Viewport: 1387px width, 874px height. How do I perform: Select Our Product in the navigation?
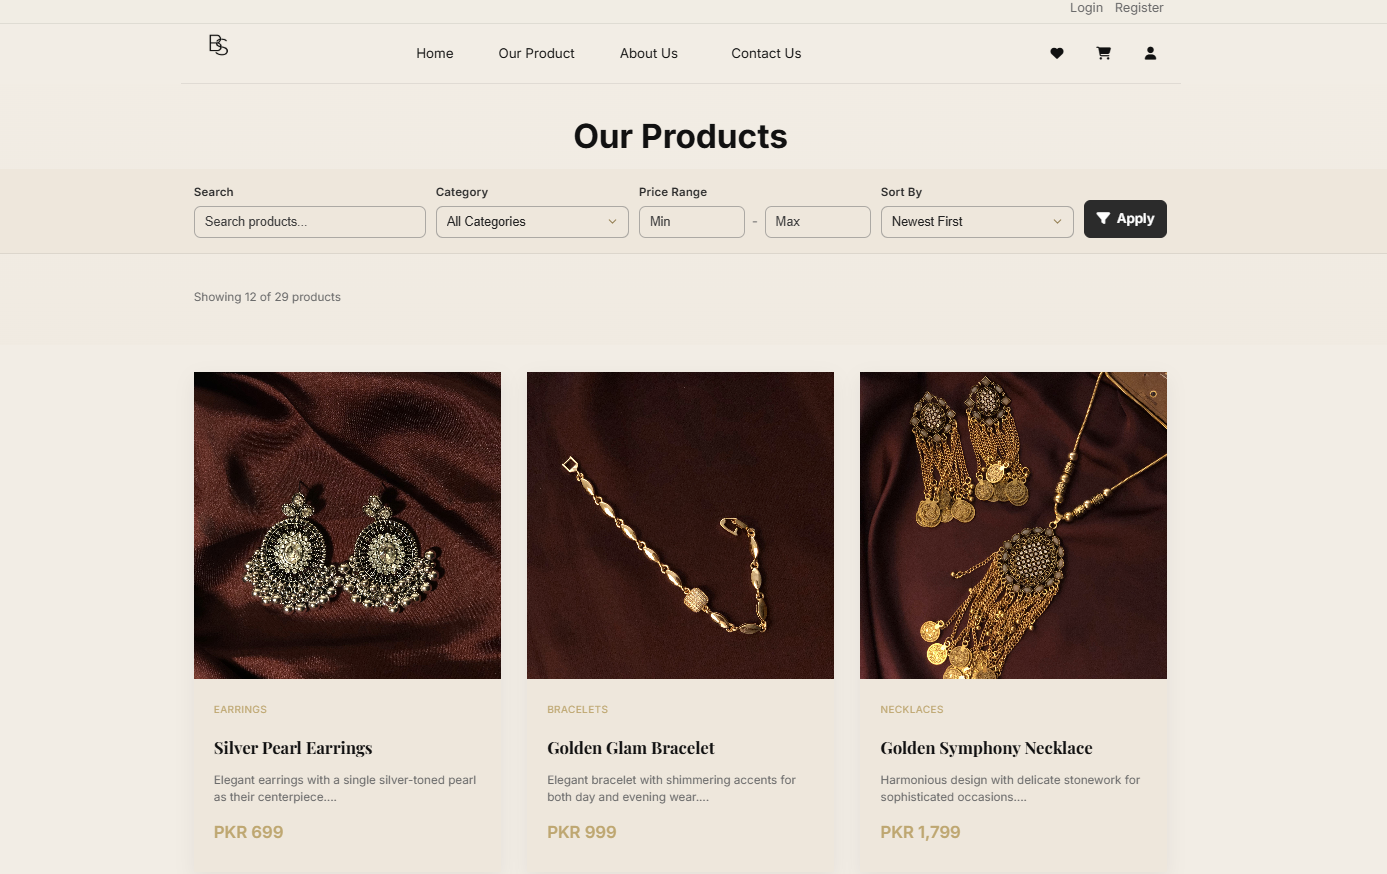pos(536,53)
